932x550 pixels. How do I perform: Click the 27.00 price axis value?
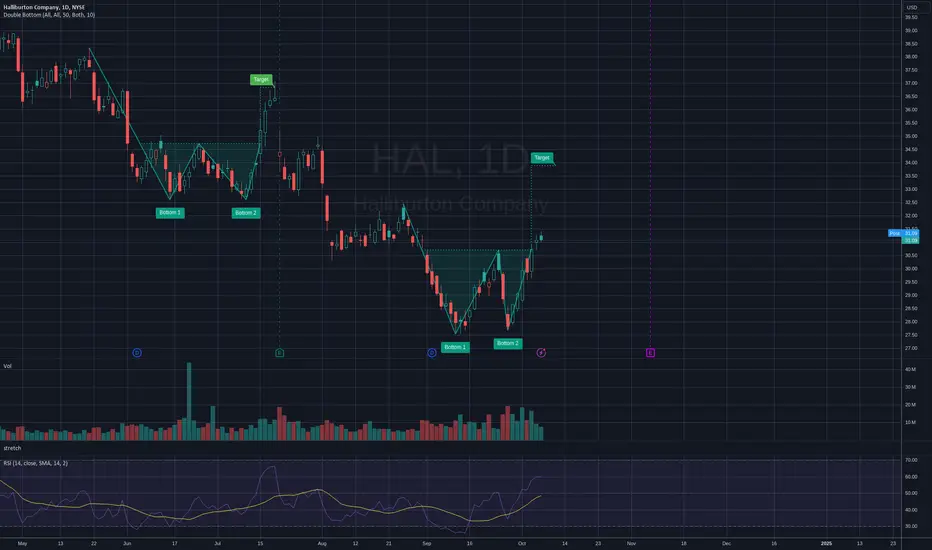(911, 348)
